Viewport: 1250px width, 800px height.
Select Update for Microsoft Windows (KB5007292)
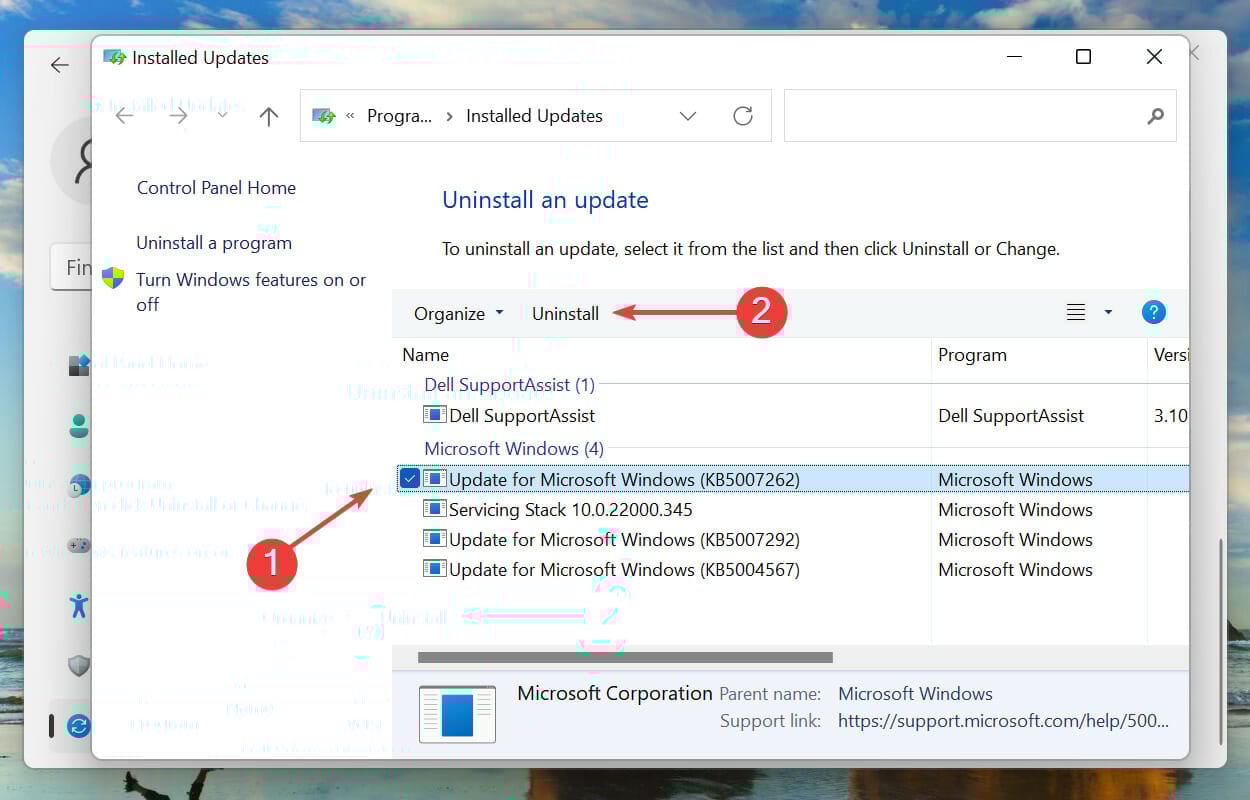[x=791, y=540]
